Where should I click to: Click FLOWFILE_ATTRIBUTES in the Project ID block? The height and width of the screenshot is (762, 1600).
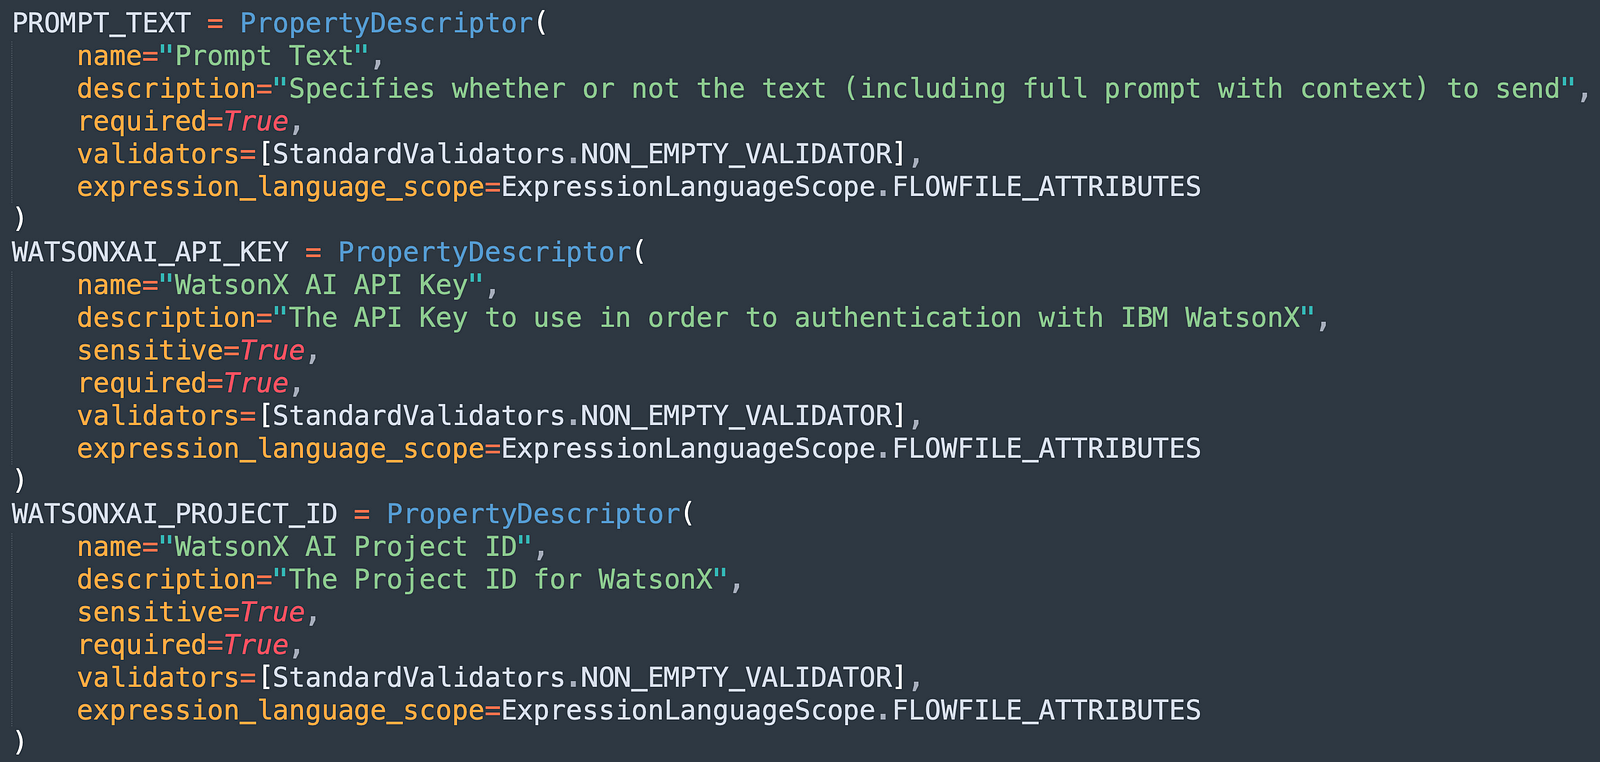(1046, 711)
